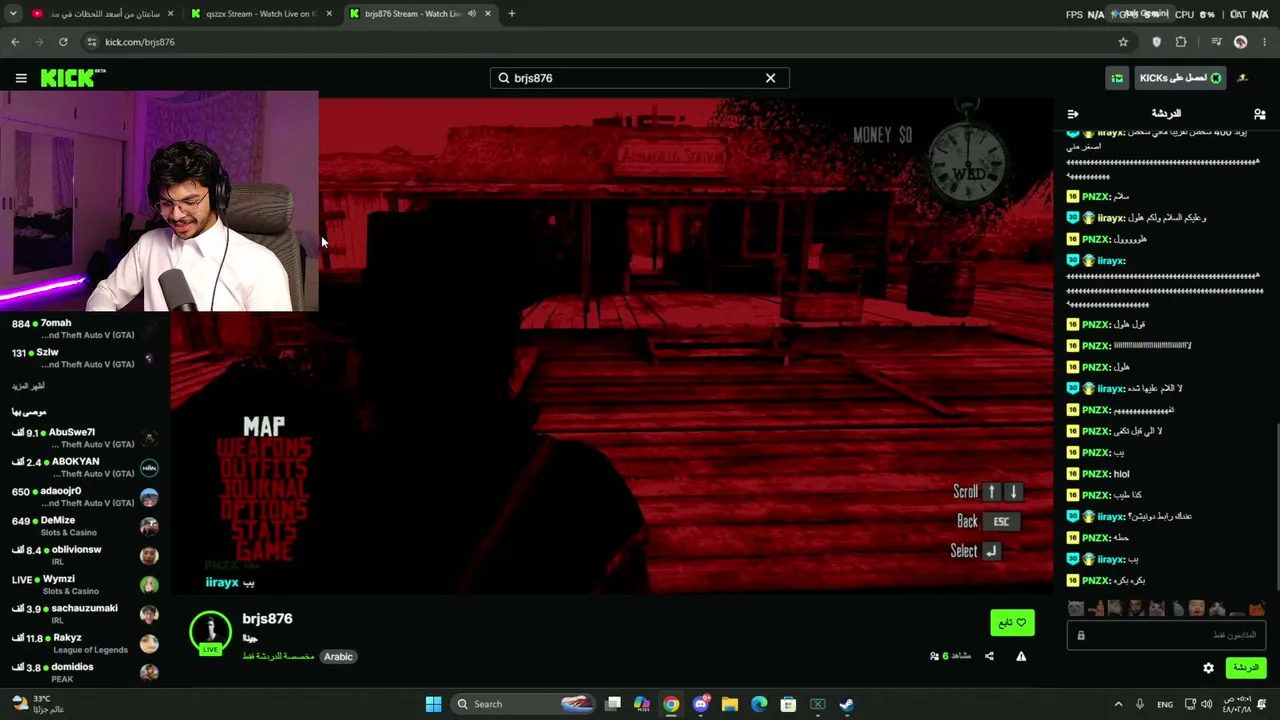Open the chat users list icon
Image resolution: width=1280 pixels, height=720 pixels.
click(x=1259, y=114)
